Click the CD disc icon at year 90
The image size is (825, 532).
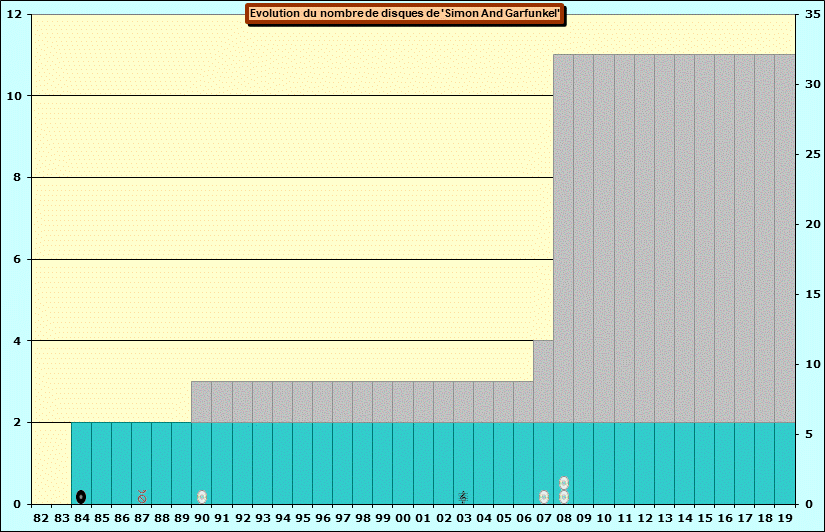click(202, 497)
